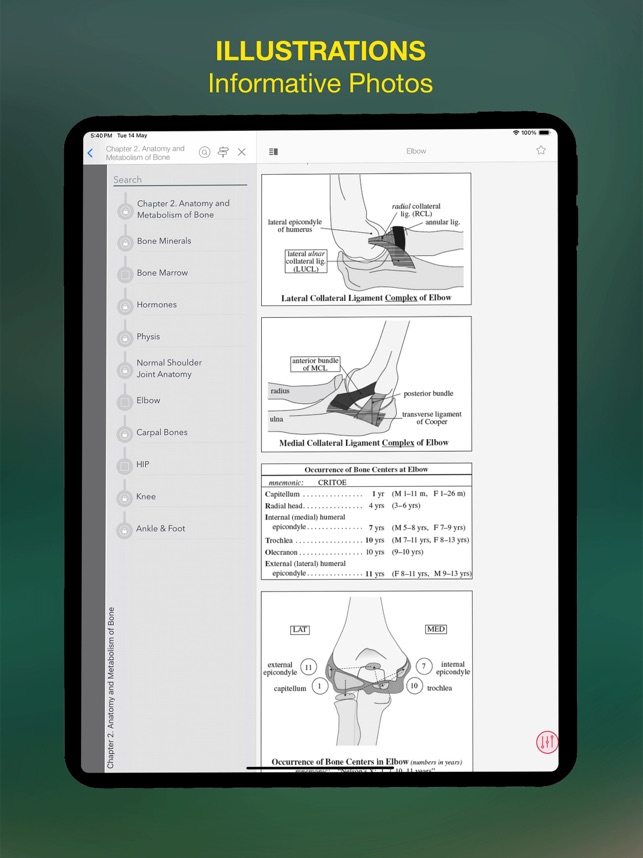Image resolution: width=643 pixels, height=858 pixels.
Task: Tap lock icon beside Normal Shoulder Joint Anatomy
Action: click(125, 370)
